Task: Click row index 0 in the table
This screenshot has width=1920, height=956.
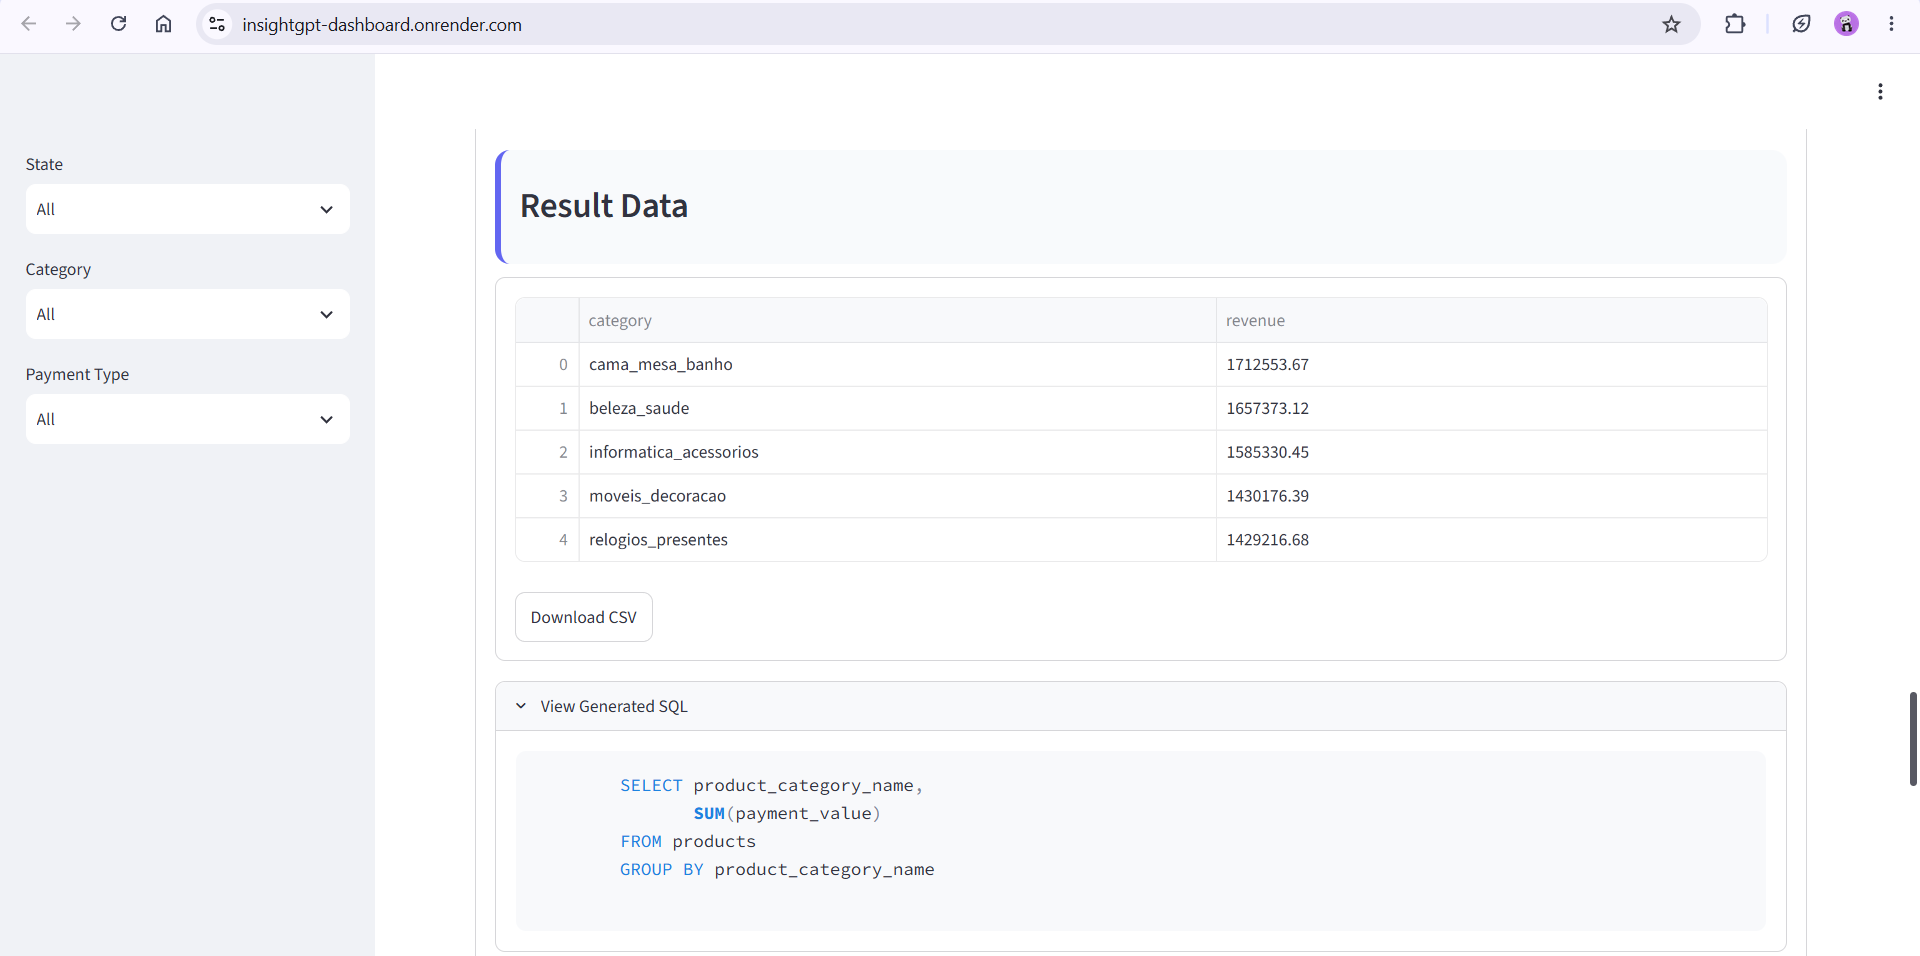Action: click(547, 365)
